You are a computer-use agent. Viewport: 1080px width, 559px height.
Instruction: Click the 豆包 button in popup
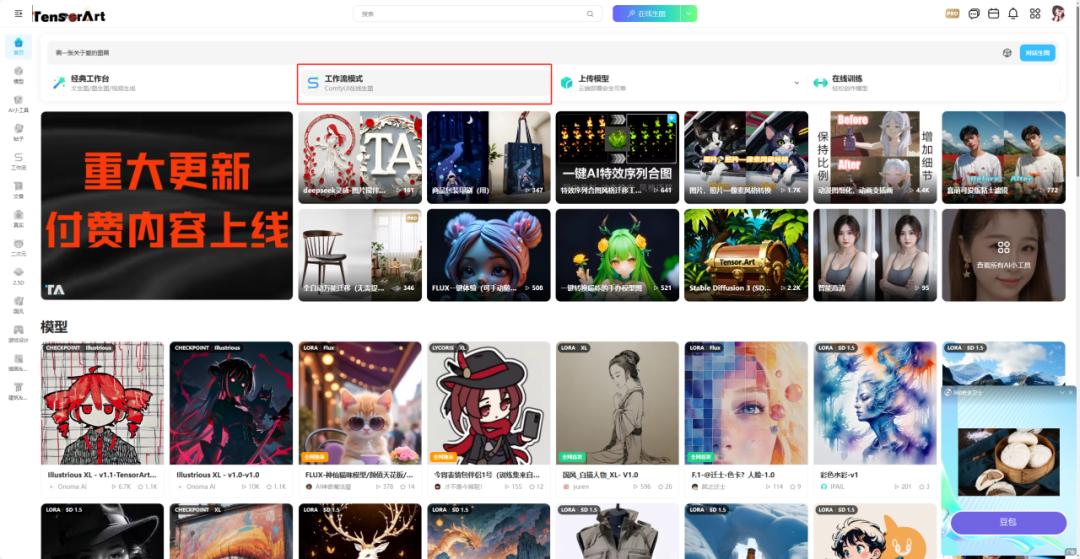click(1008, 523)
